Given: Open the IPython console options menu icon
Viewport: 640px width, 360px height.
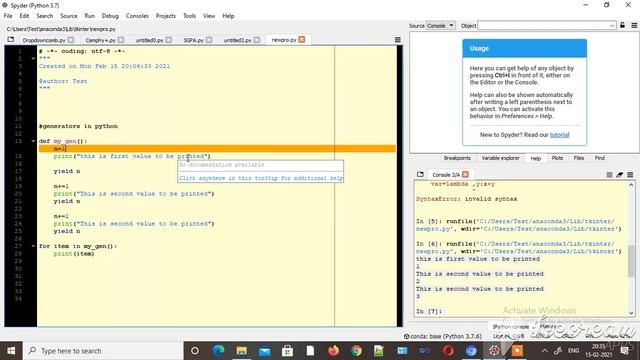Looking at the screenshot, I should coord(630,175).
